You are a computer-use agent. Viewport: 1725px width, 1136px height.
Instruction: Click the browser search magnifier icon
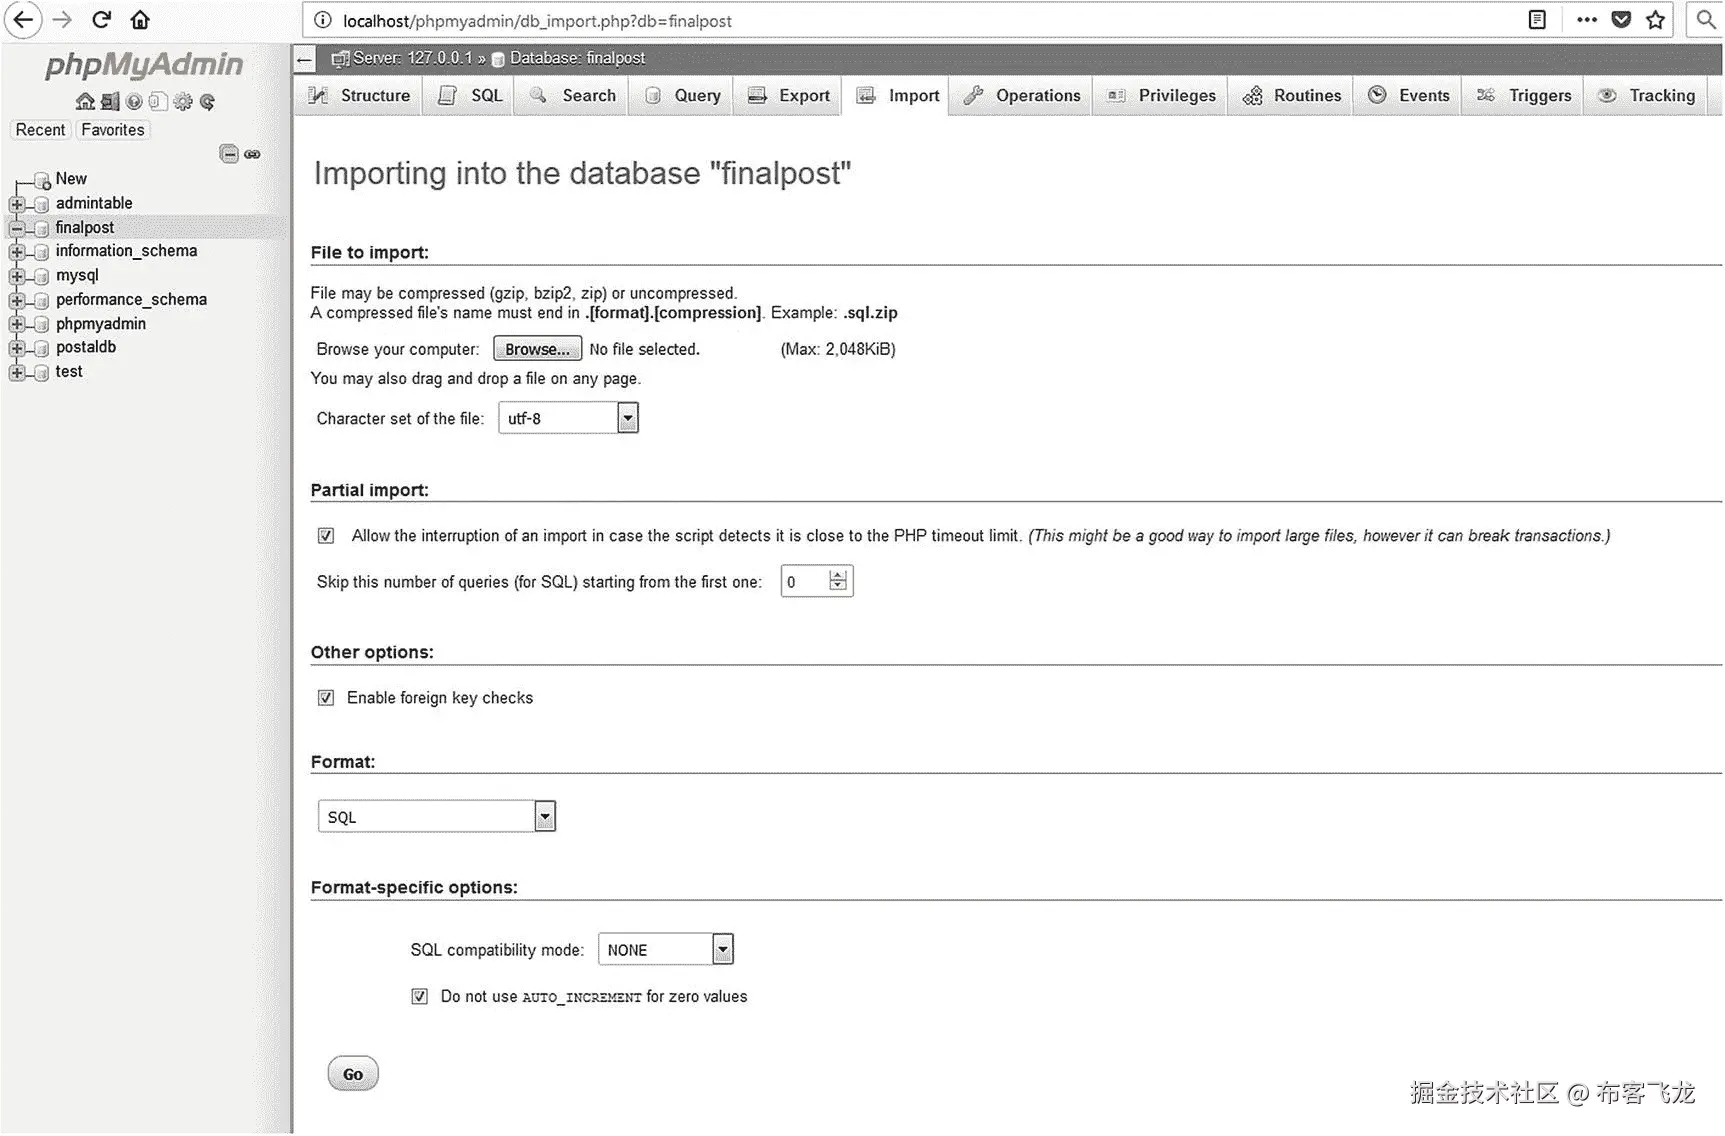(1706, 20)
